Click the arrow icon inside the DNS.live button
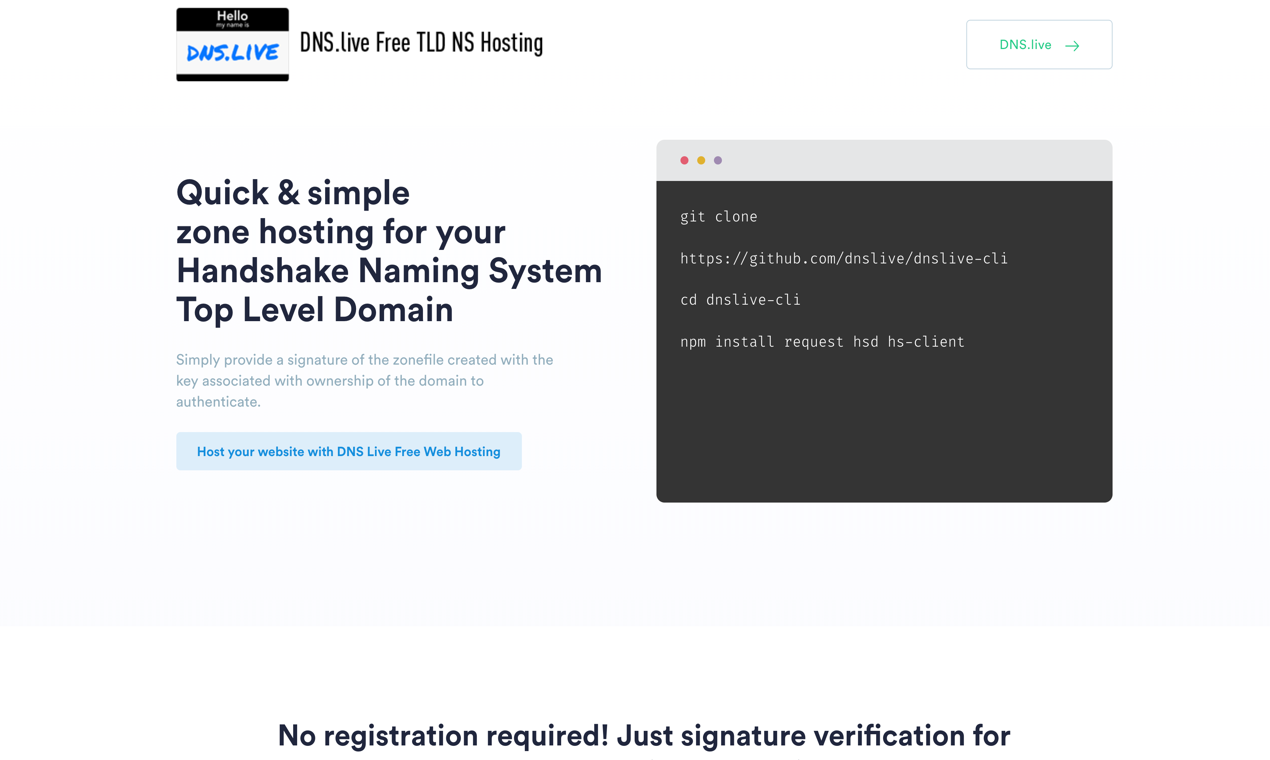The width and height of the screenshot is (1270, 760). click(1072, 45)
